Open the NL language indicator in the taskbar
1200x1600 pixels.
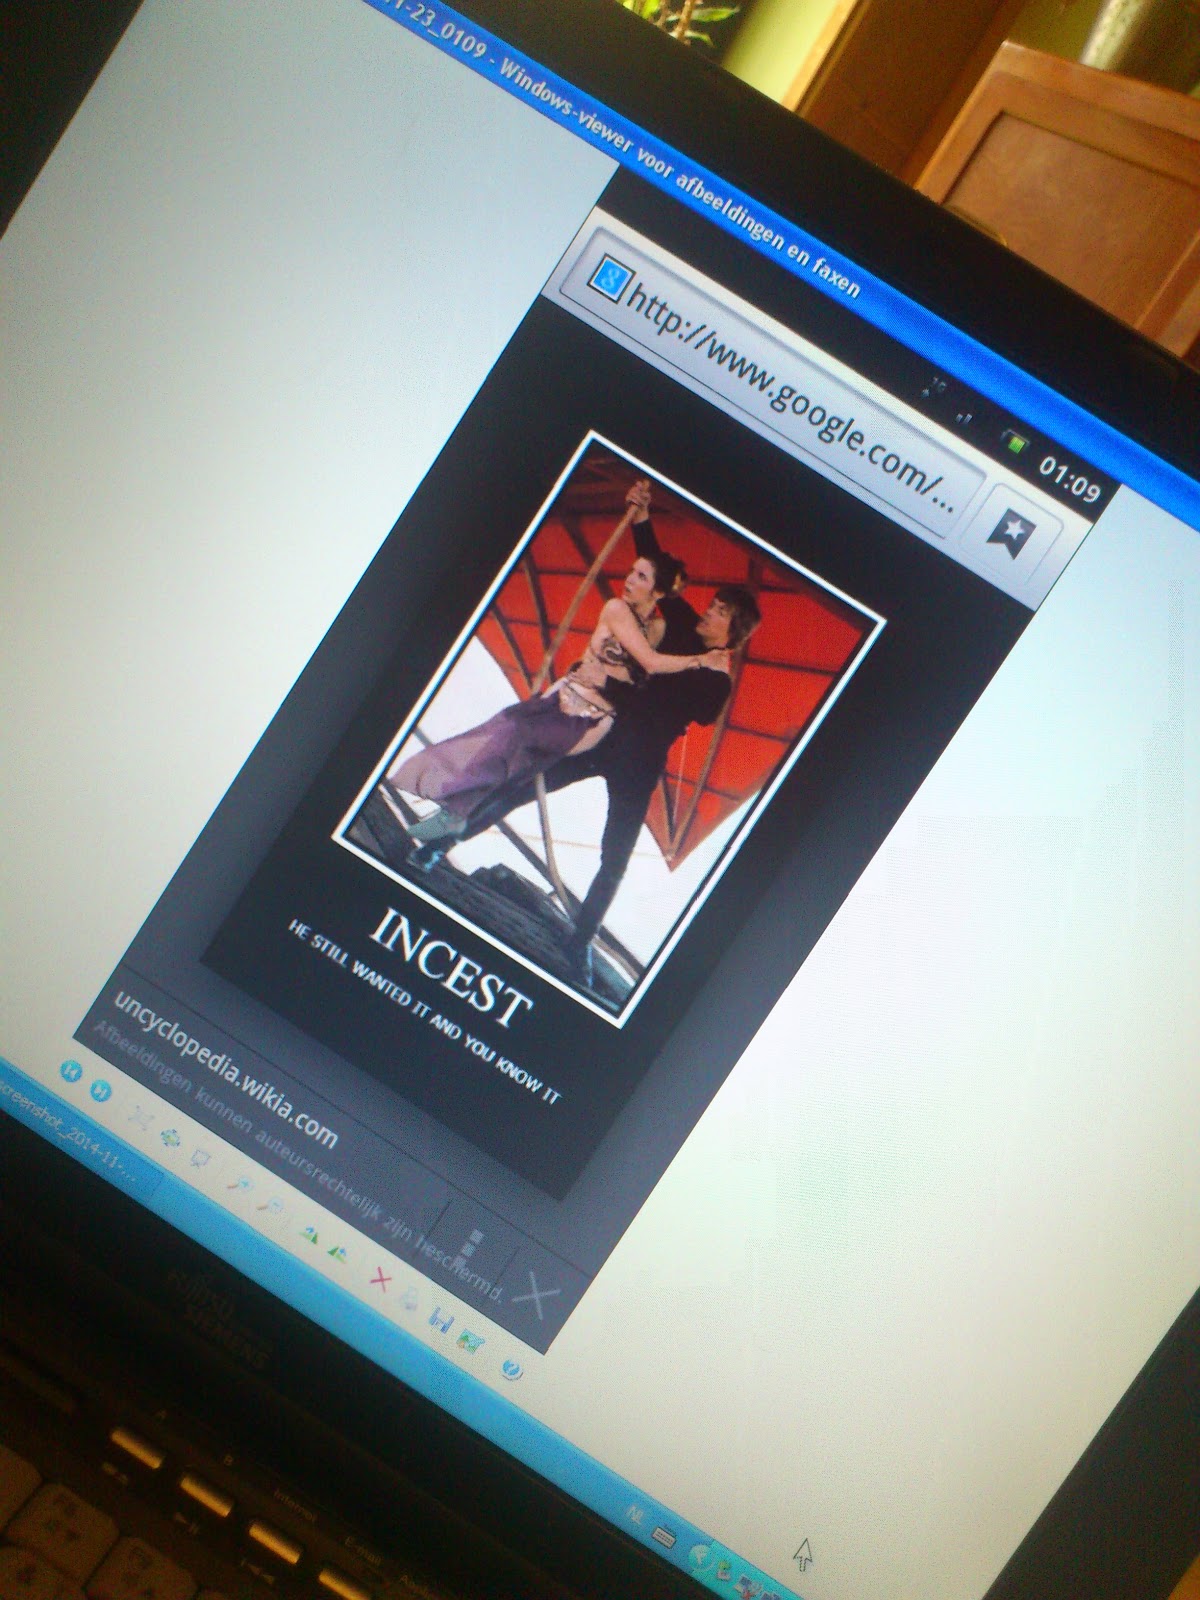click(x=635, y=1513)
